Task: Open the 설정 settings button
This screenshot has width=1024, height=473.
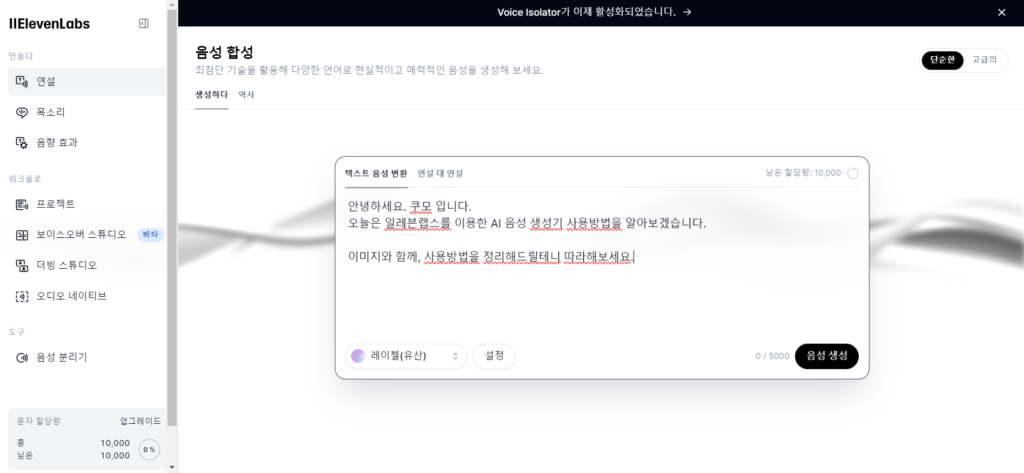Action: [x=494, y=356]
